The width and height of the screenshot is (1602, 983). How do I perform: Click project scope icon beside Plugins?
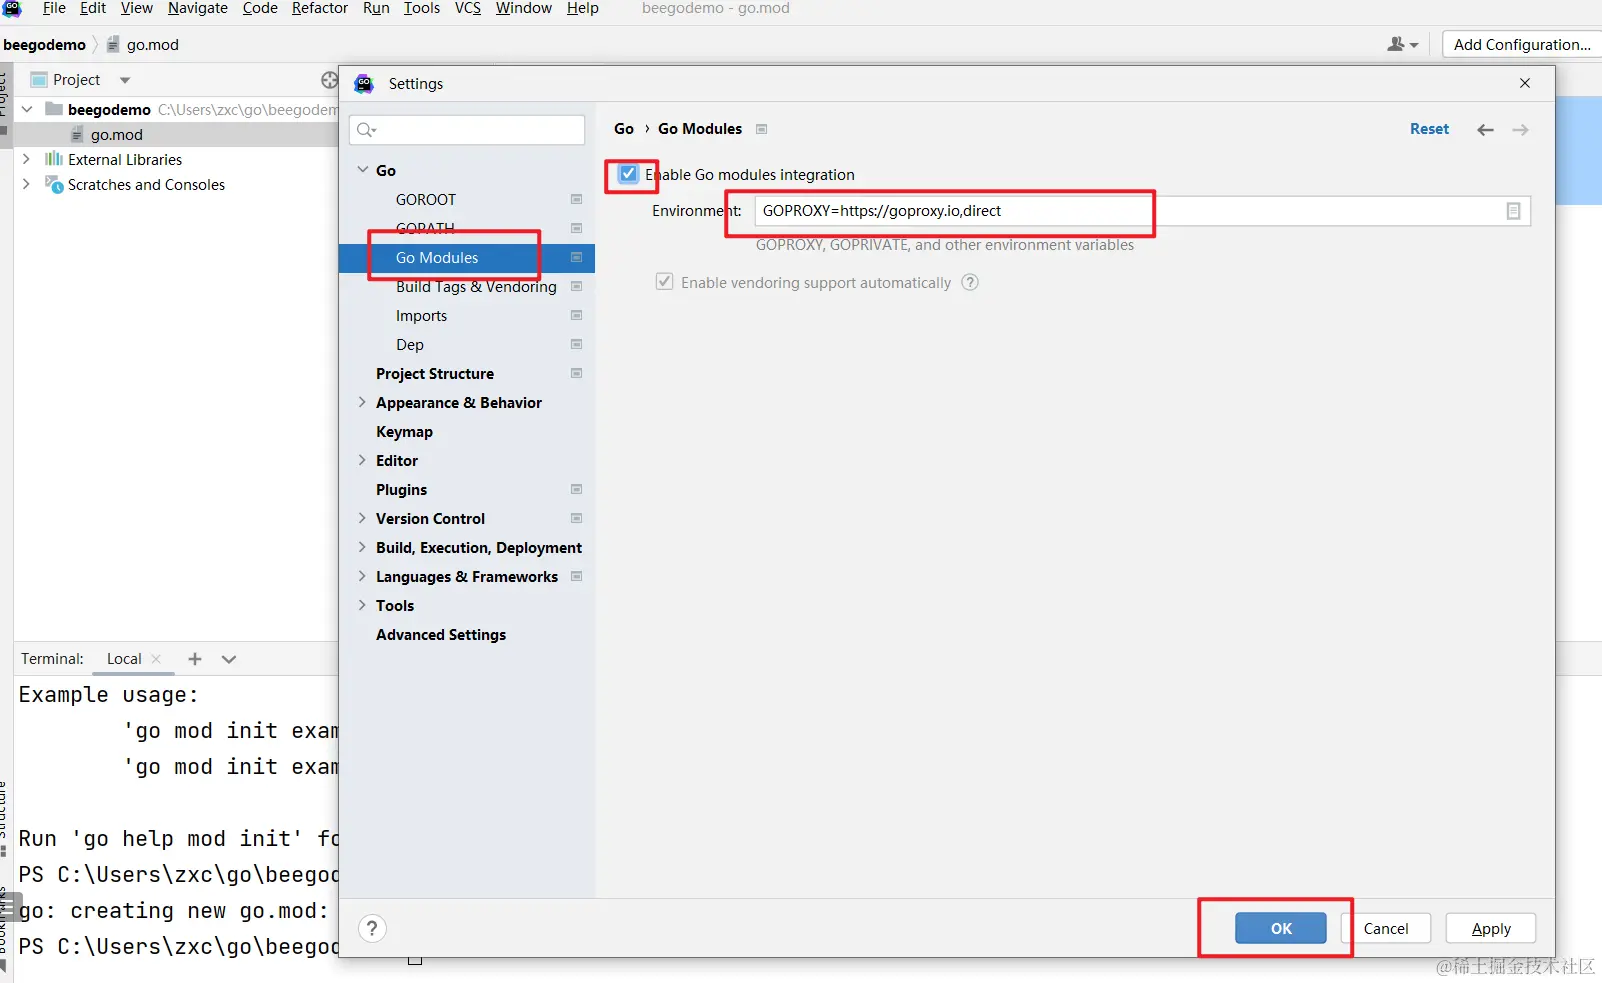click(x=576, y=489)
